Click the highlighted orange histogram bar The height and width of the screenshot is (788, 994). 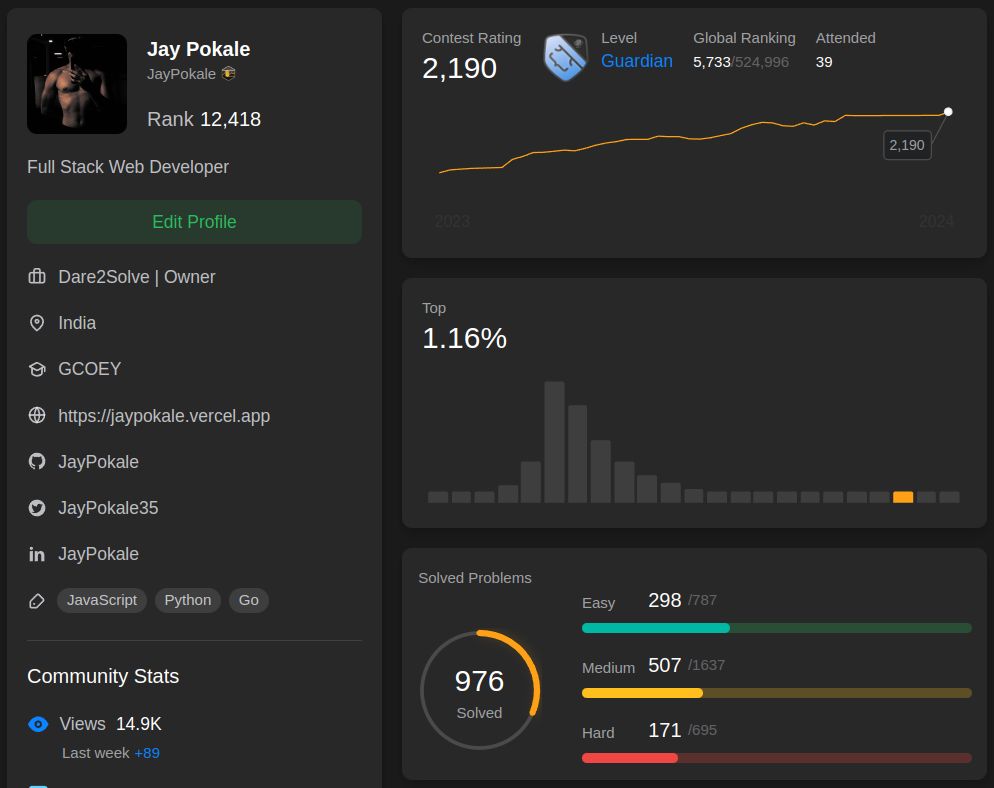(903, 497)
